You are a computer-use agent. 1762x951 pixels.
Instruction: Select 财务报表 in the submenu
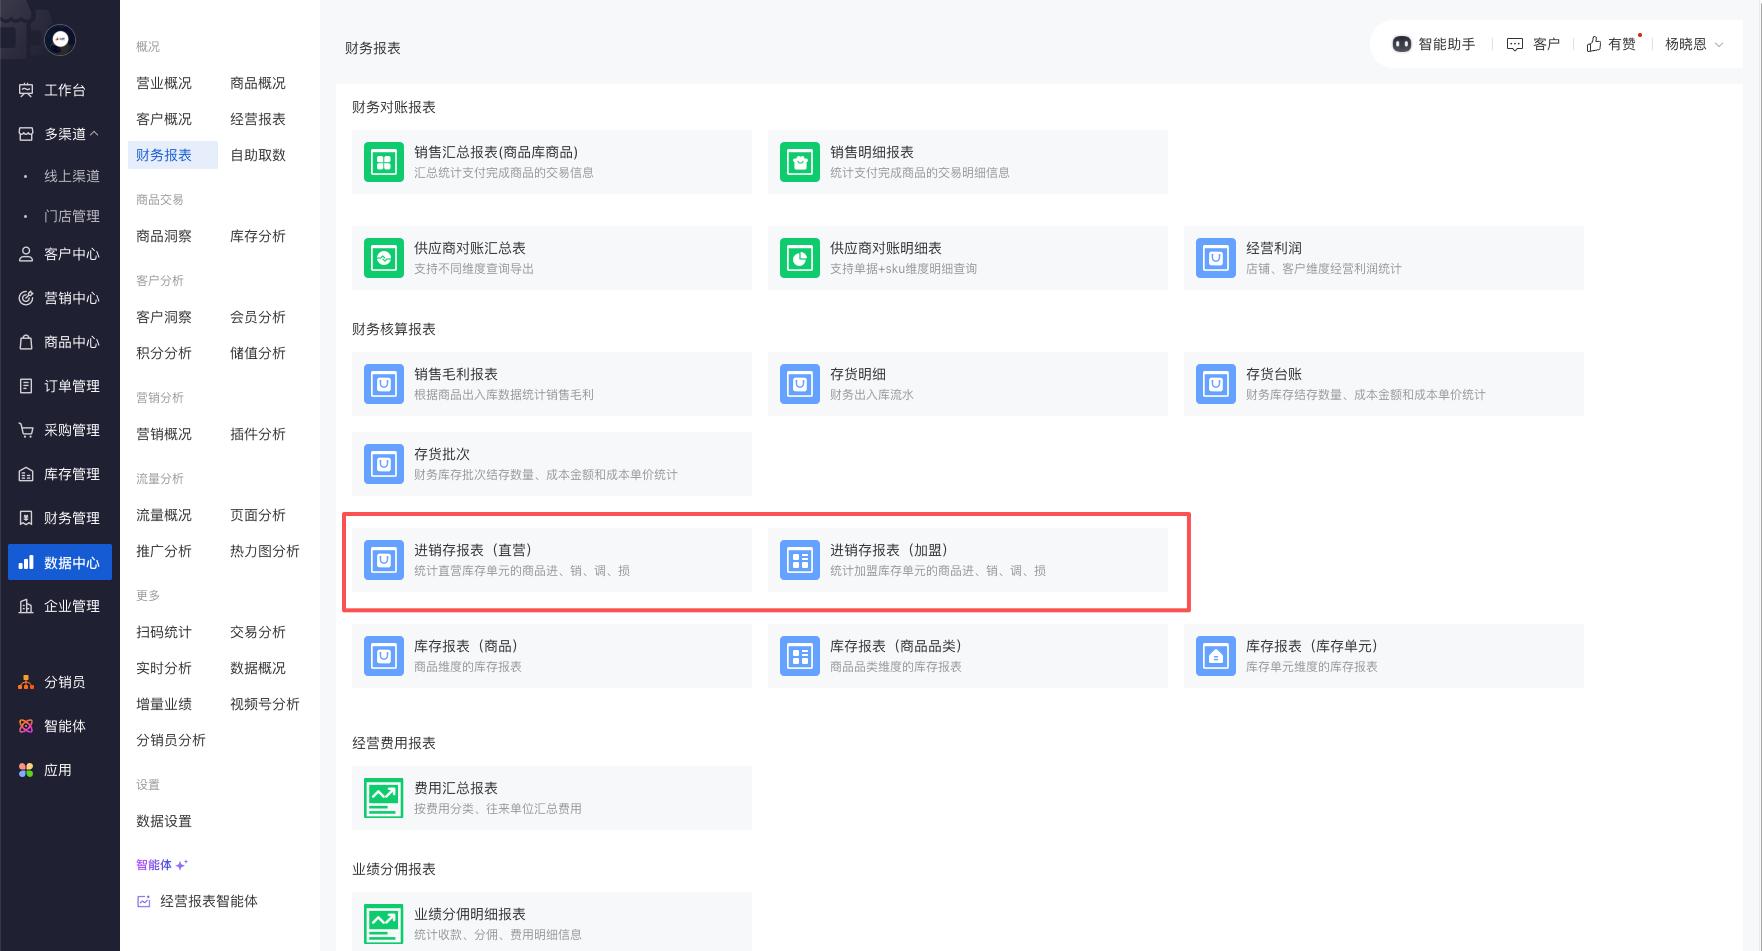click(164, 155)
